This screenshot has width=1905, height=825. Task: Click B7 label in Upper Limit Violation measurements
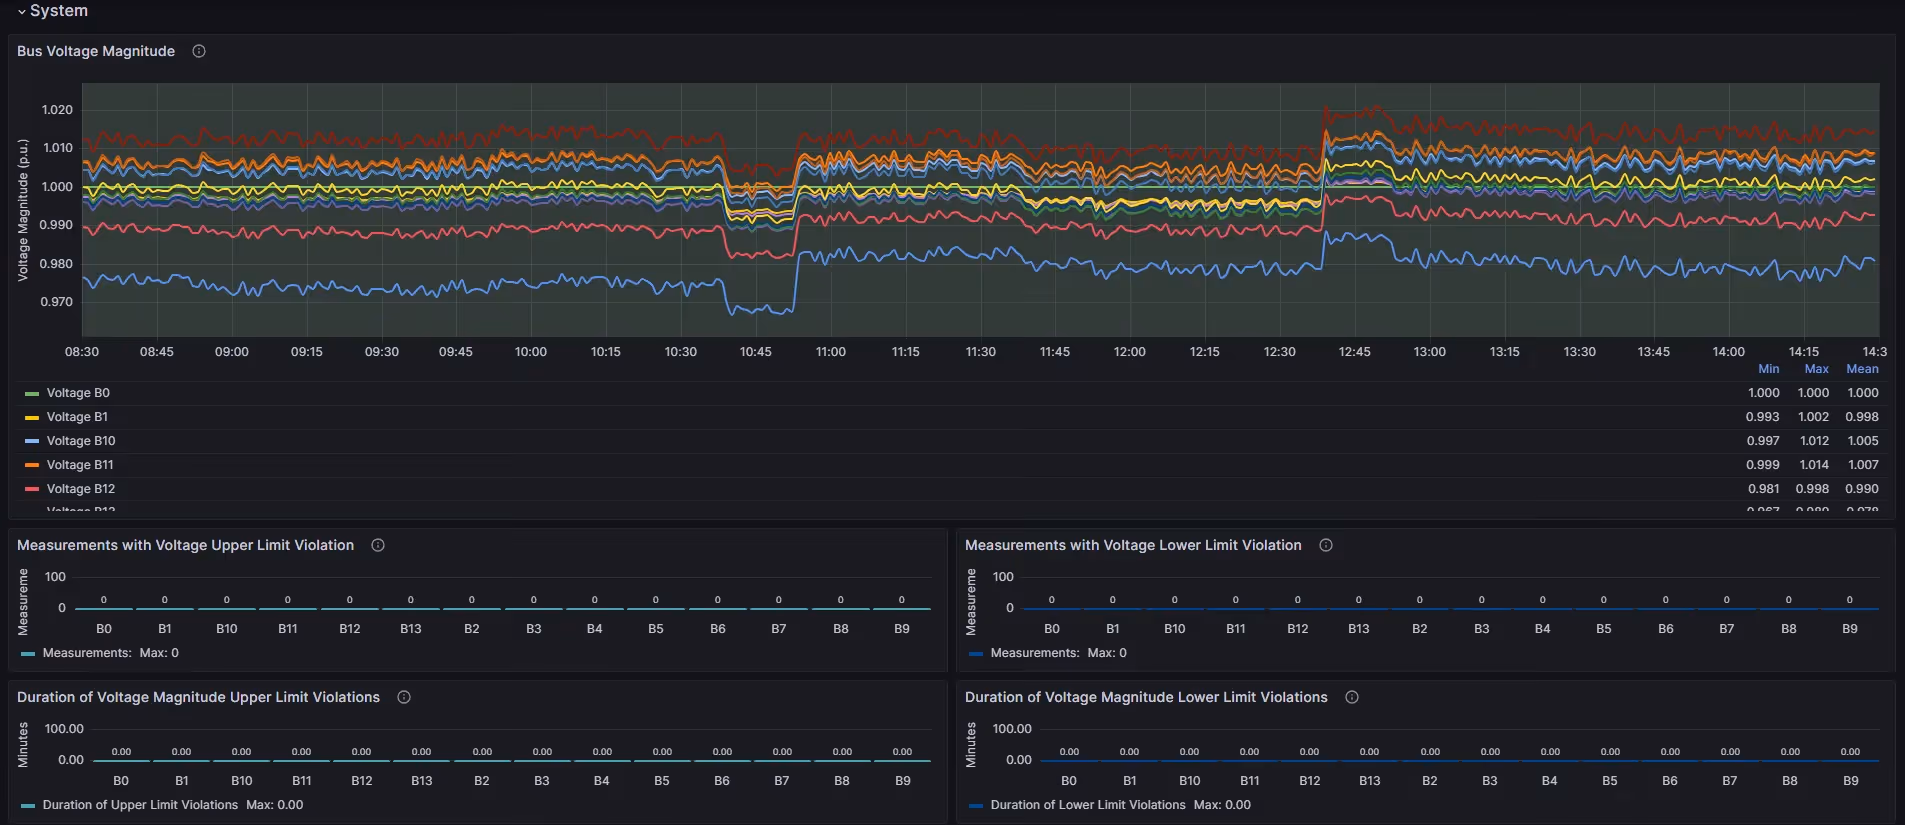point(779,629)
